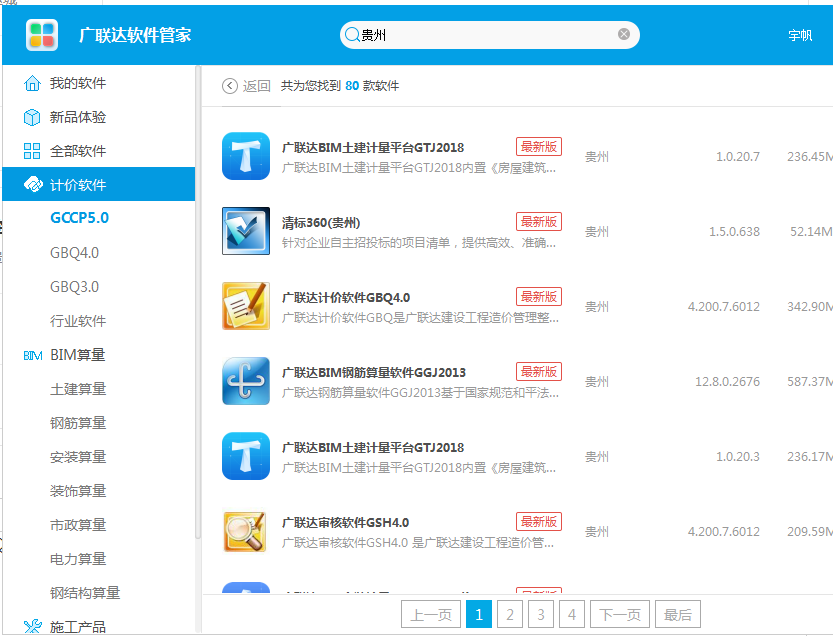833x636 pixels.
Task: Select 安装算量 in sidebar
Action: 78,457
